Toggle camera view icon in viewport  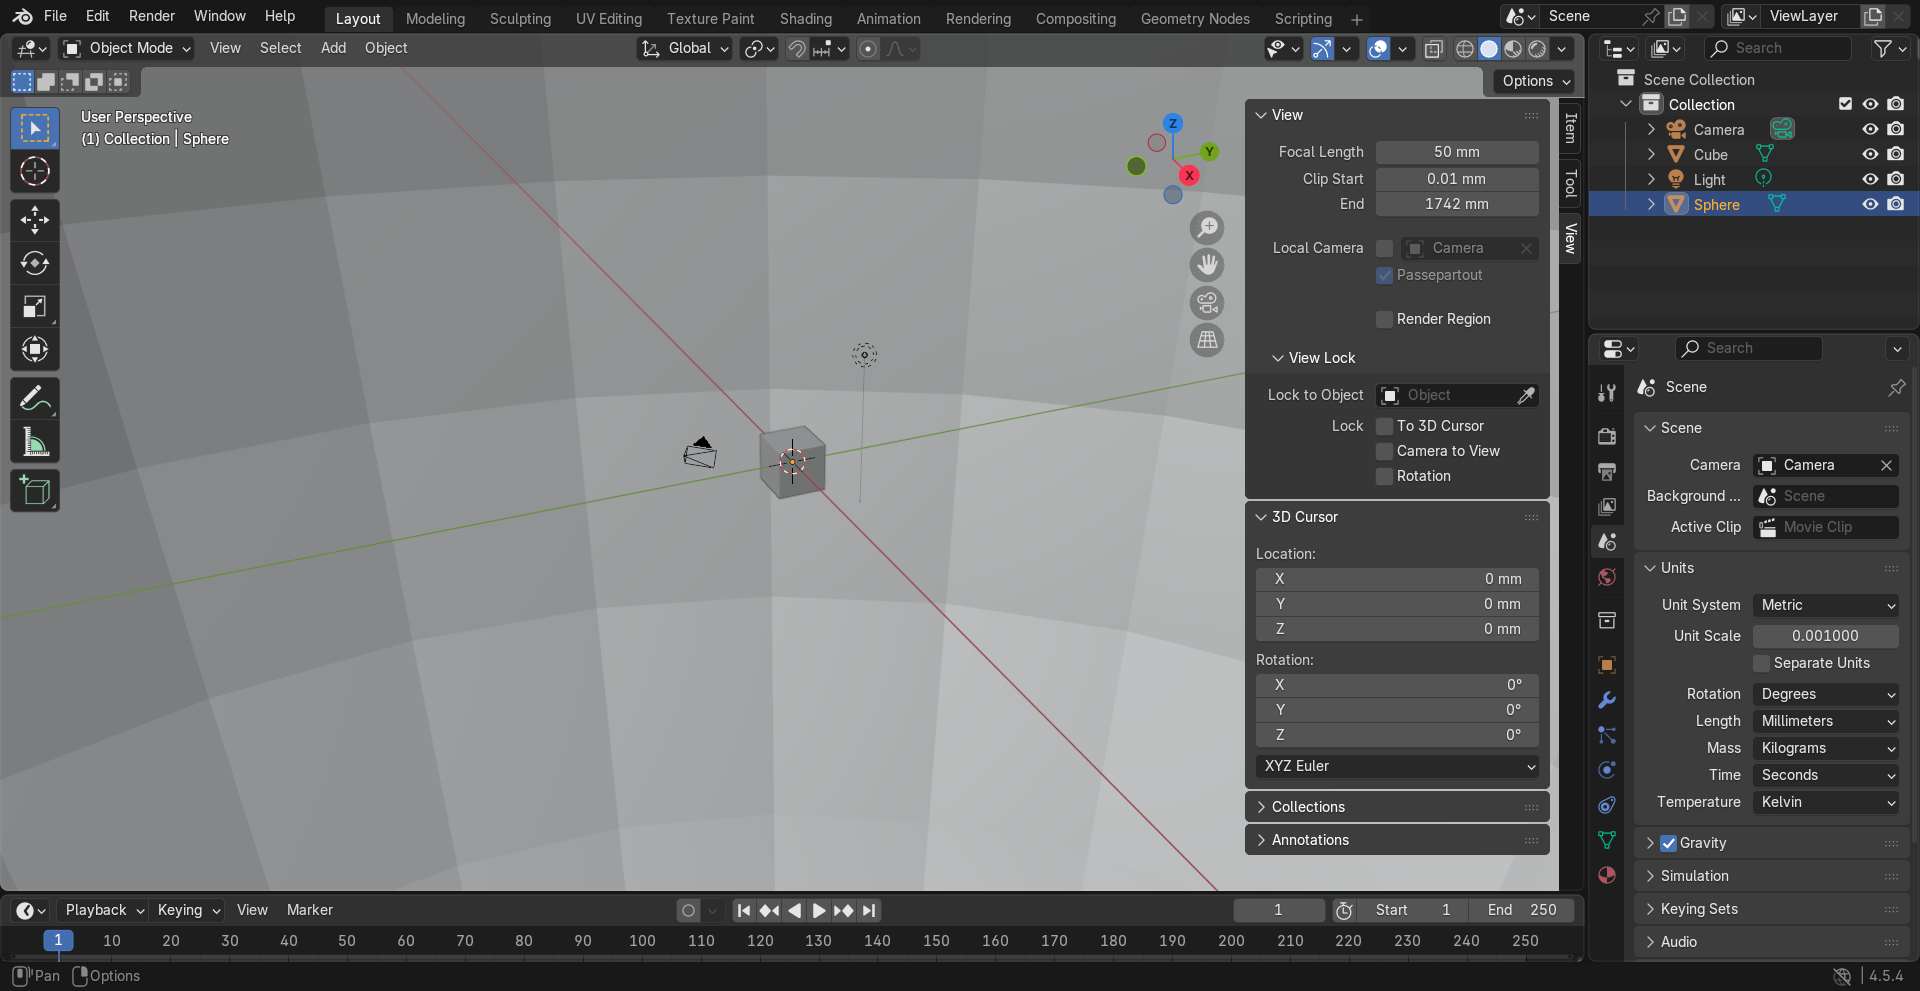point(1207,303)
